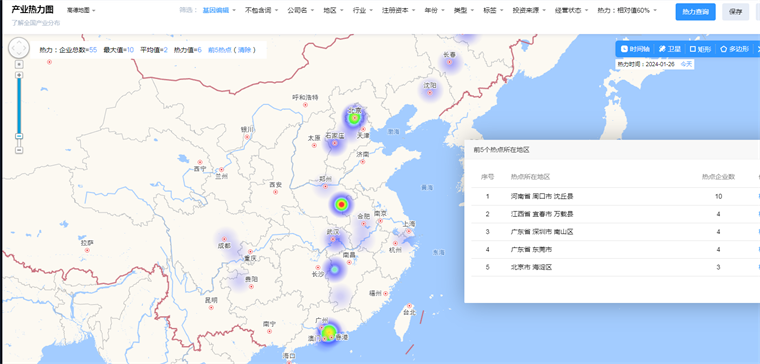Click the zoom slider handle
Viewport: 760px width, 364px height.
click(19, 136)
